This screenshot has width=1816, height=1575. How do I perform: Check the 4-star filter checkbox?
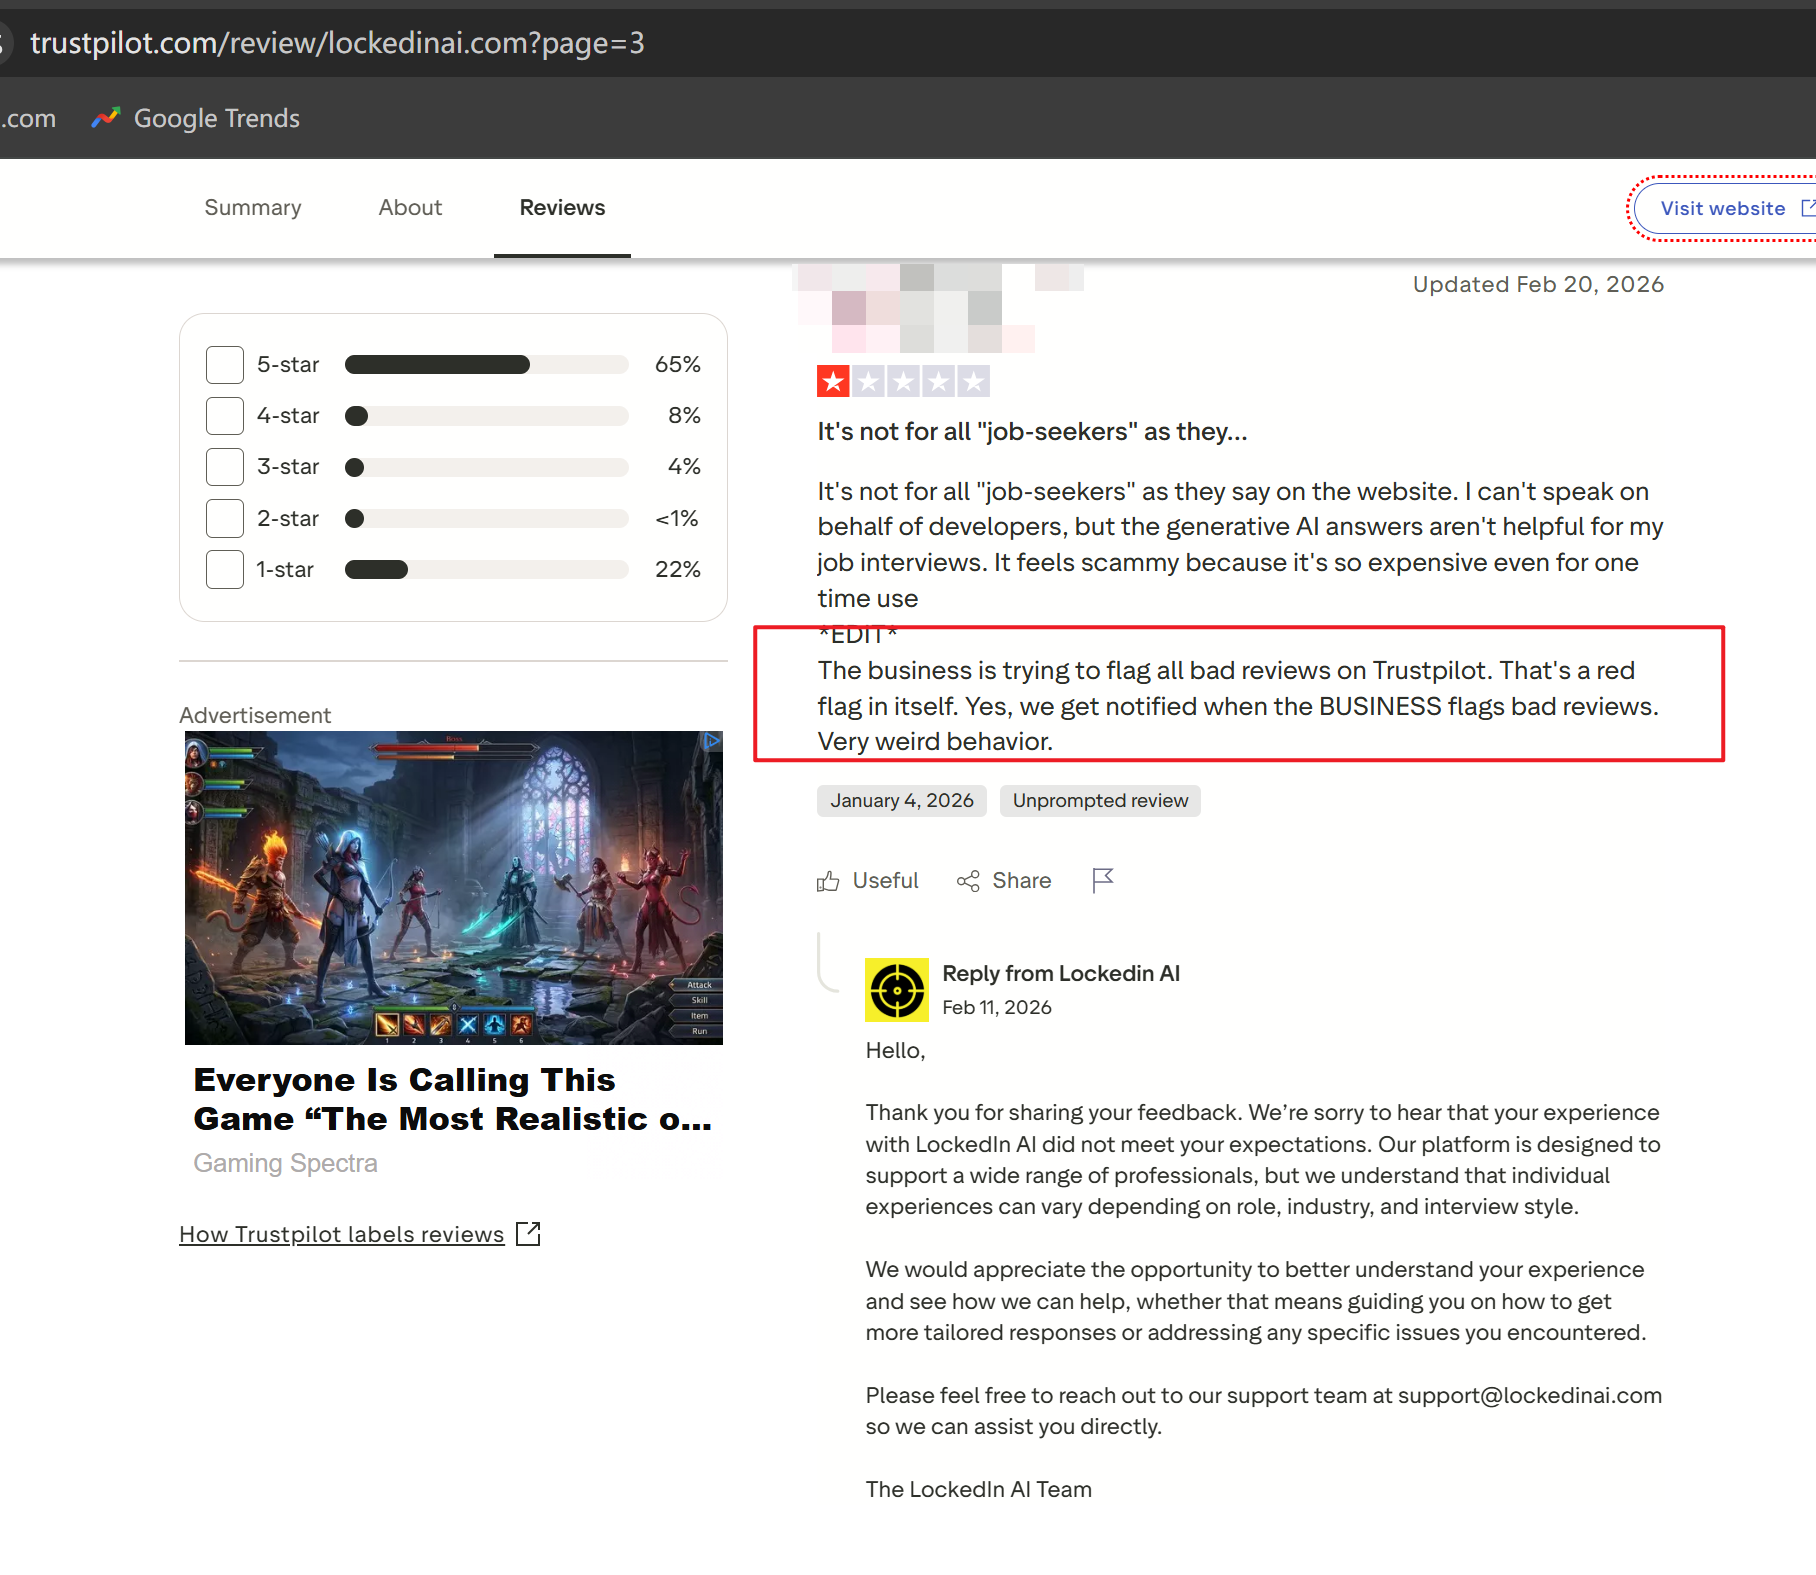225,416
